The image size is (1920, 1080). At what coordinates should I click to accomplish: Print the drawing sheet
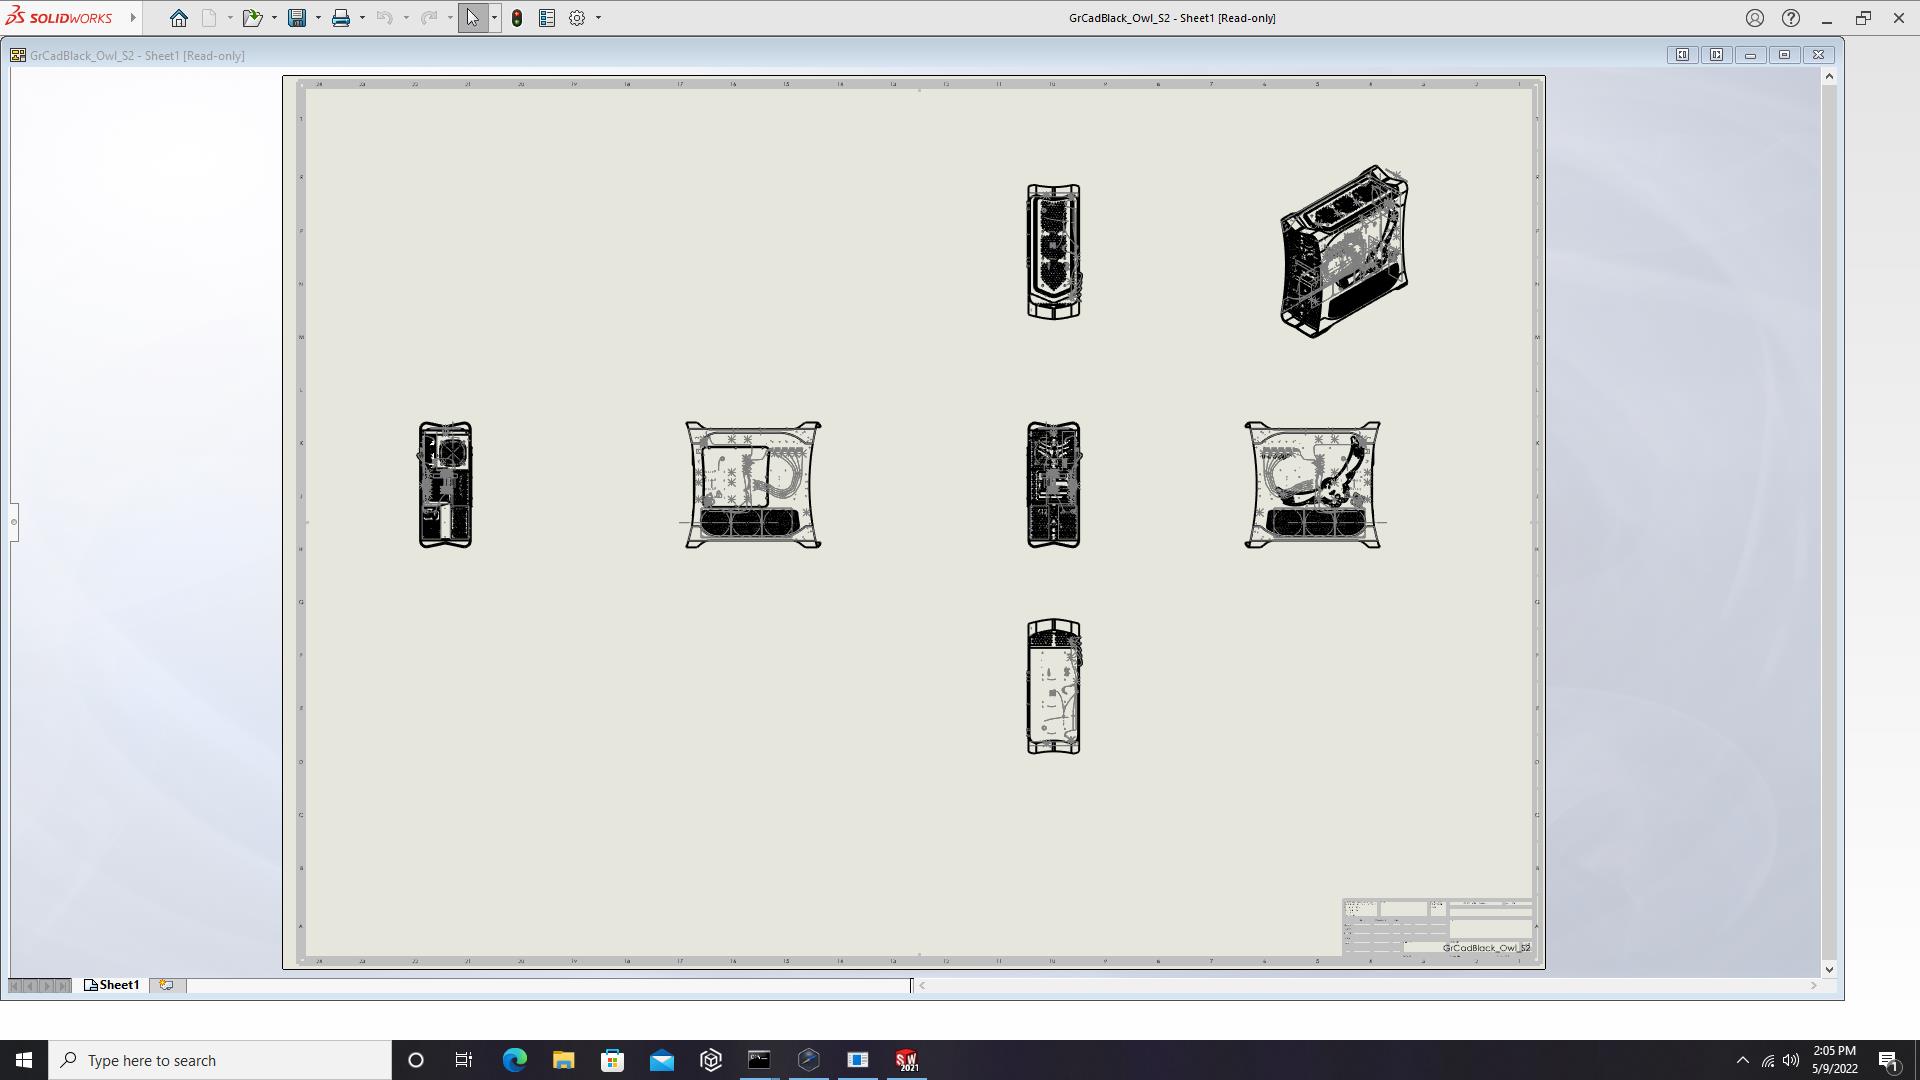(x=341, y=18)
